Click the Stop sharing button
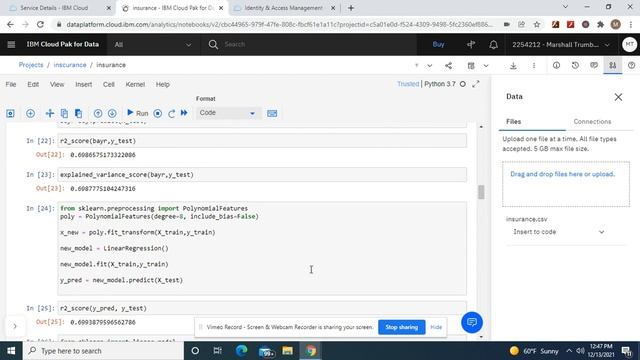 [x=402, y=327]
